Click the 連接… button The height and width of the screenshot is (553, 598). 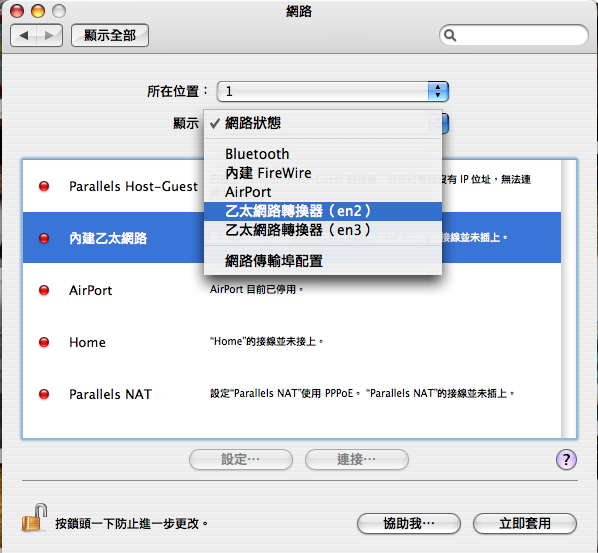(357, 459)
